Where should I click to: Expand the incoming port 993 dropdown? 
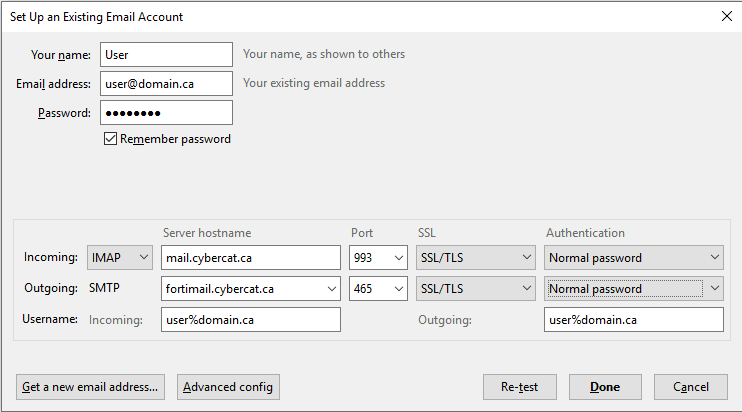point(377,258)
